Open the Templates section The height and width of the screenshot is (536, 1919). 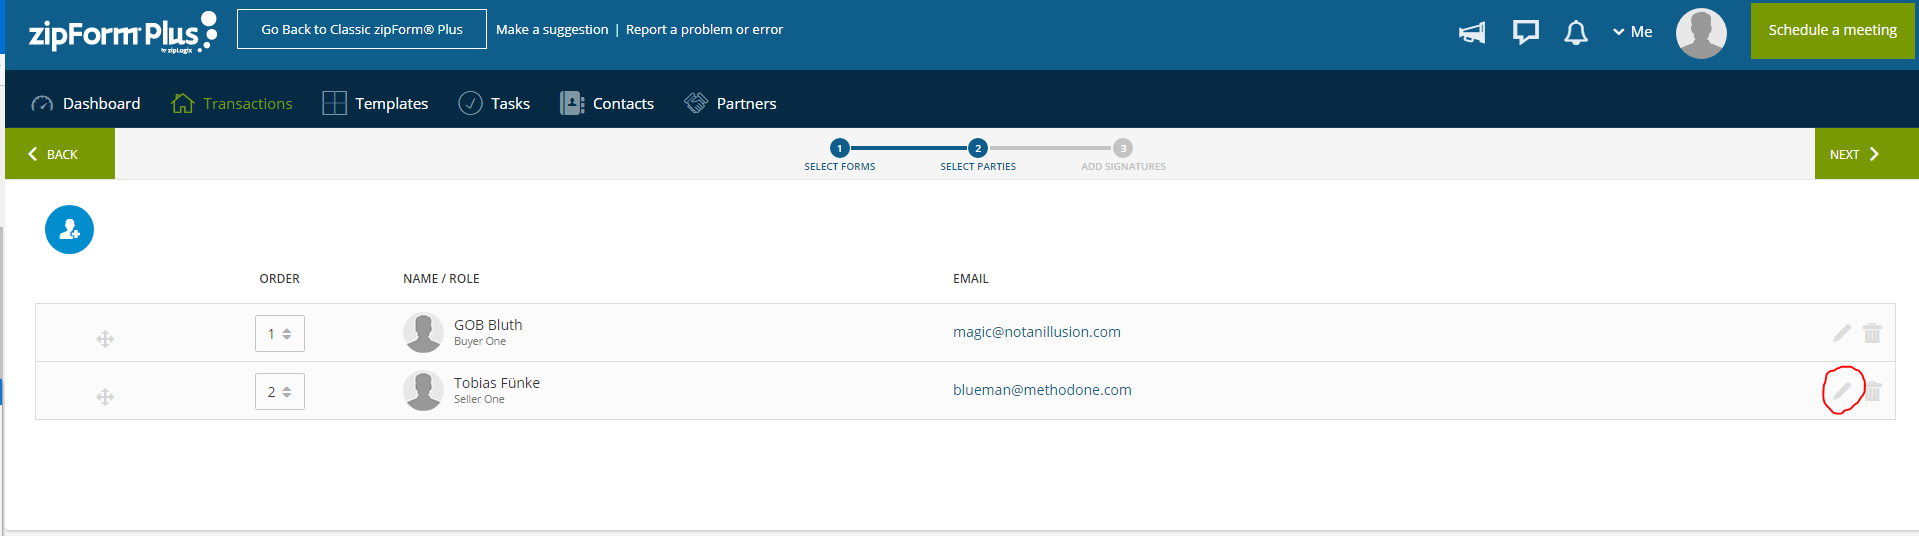(x=375, y=104)
